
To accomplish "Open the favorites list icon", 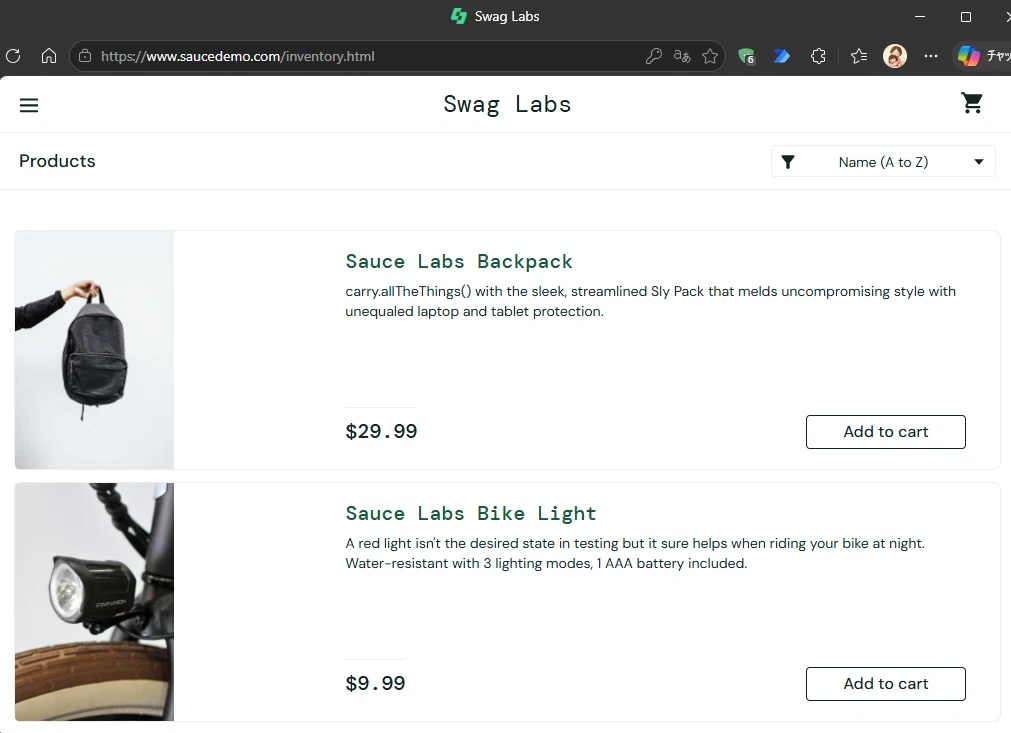I will (859, 56).
